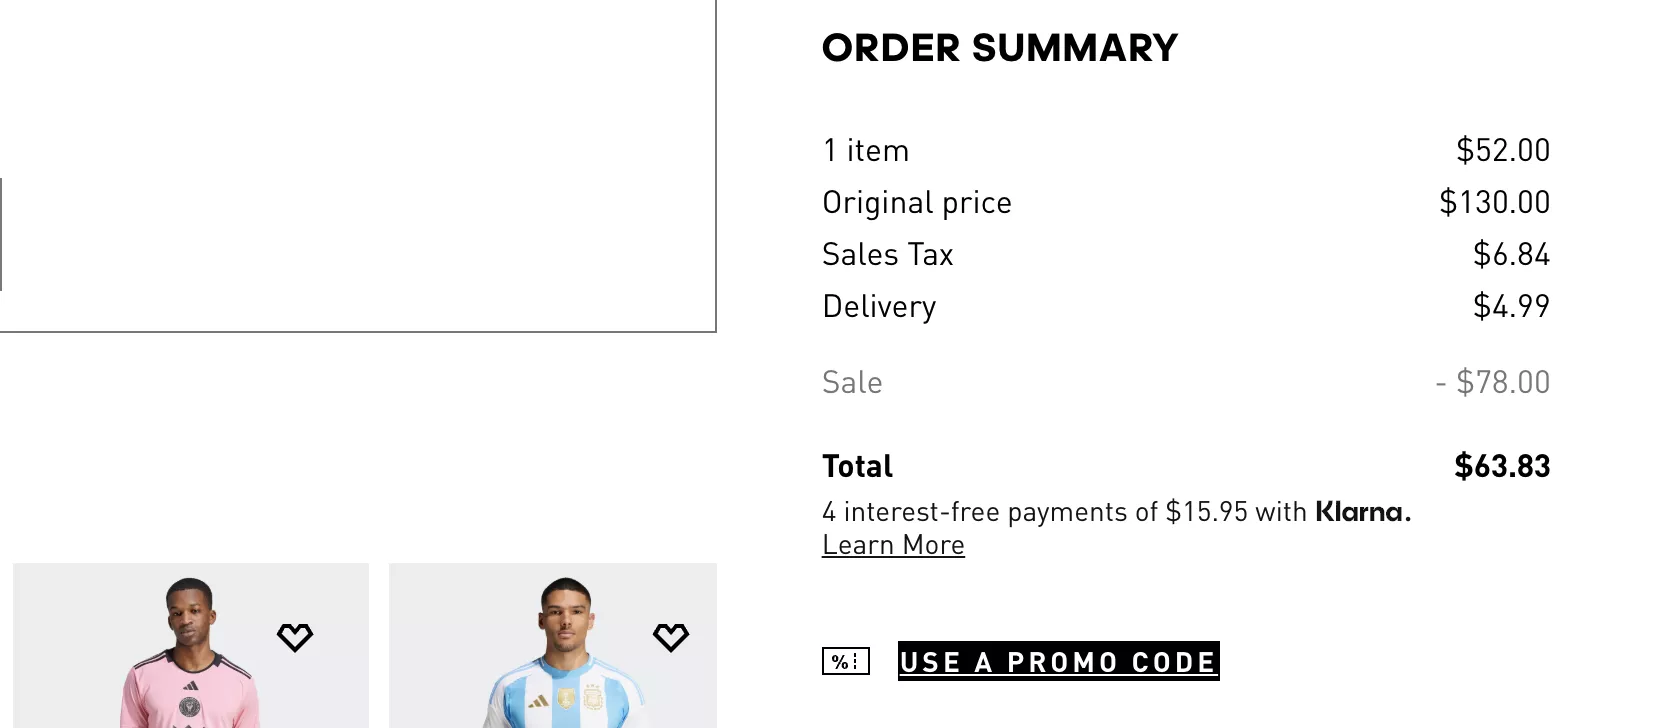
Task: Add the Argentina striped jersey to wishlist
Action: tap(671, 637)
